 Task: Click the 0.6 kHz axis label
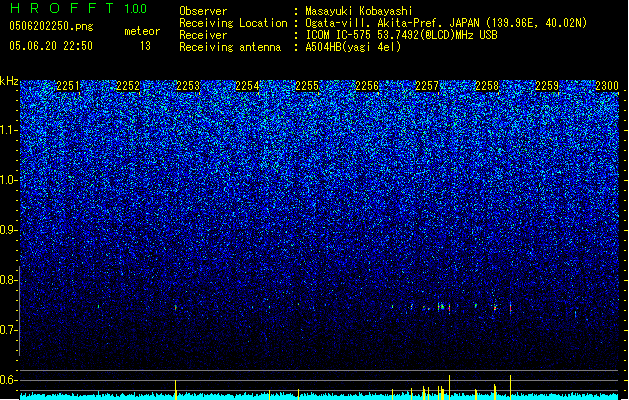[x=8, y=380]
